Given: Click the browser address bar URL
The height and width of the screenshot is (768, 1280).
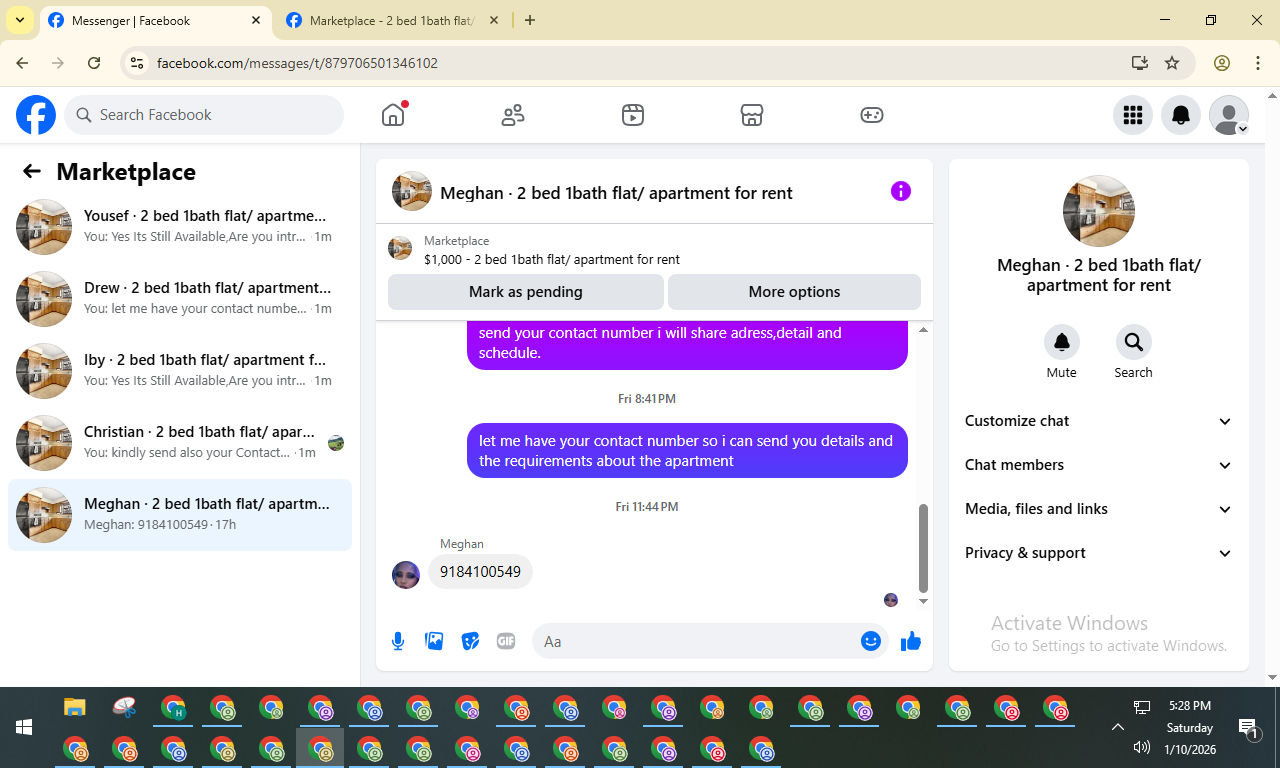Looking at the screenshot, I should pos(297,63).
